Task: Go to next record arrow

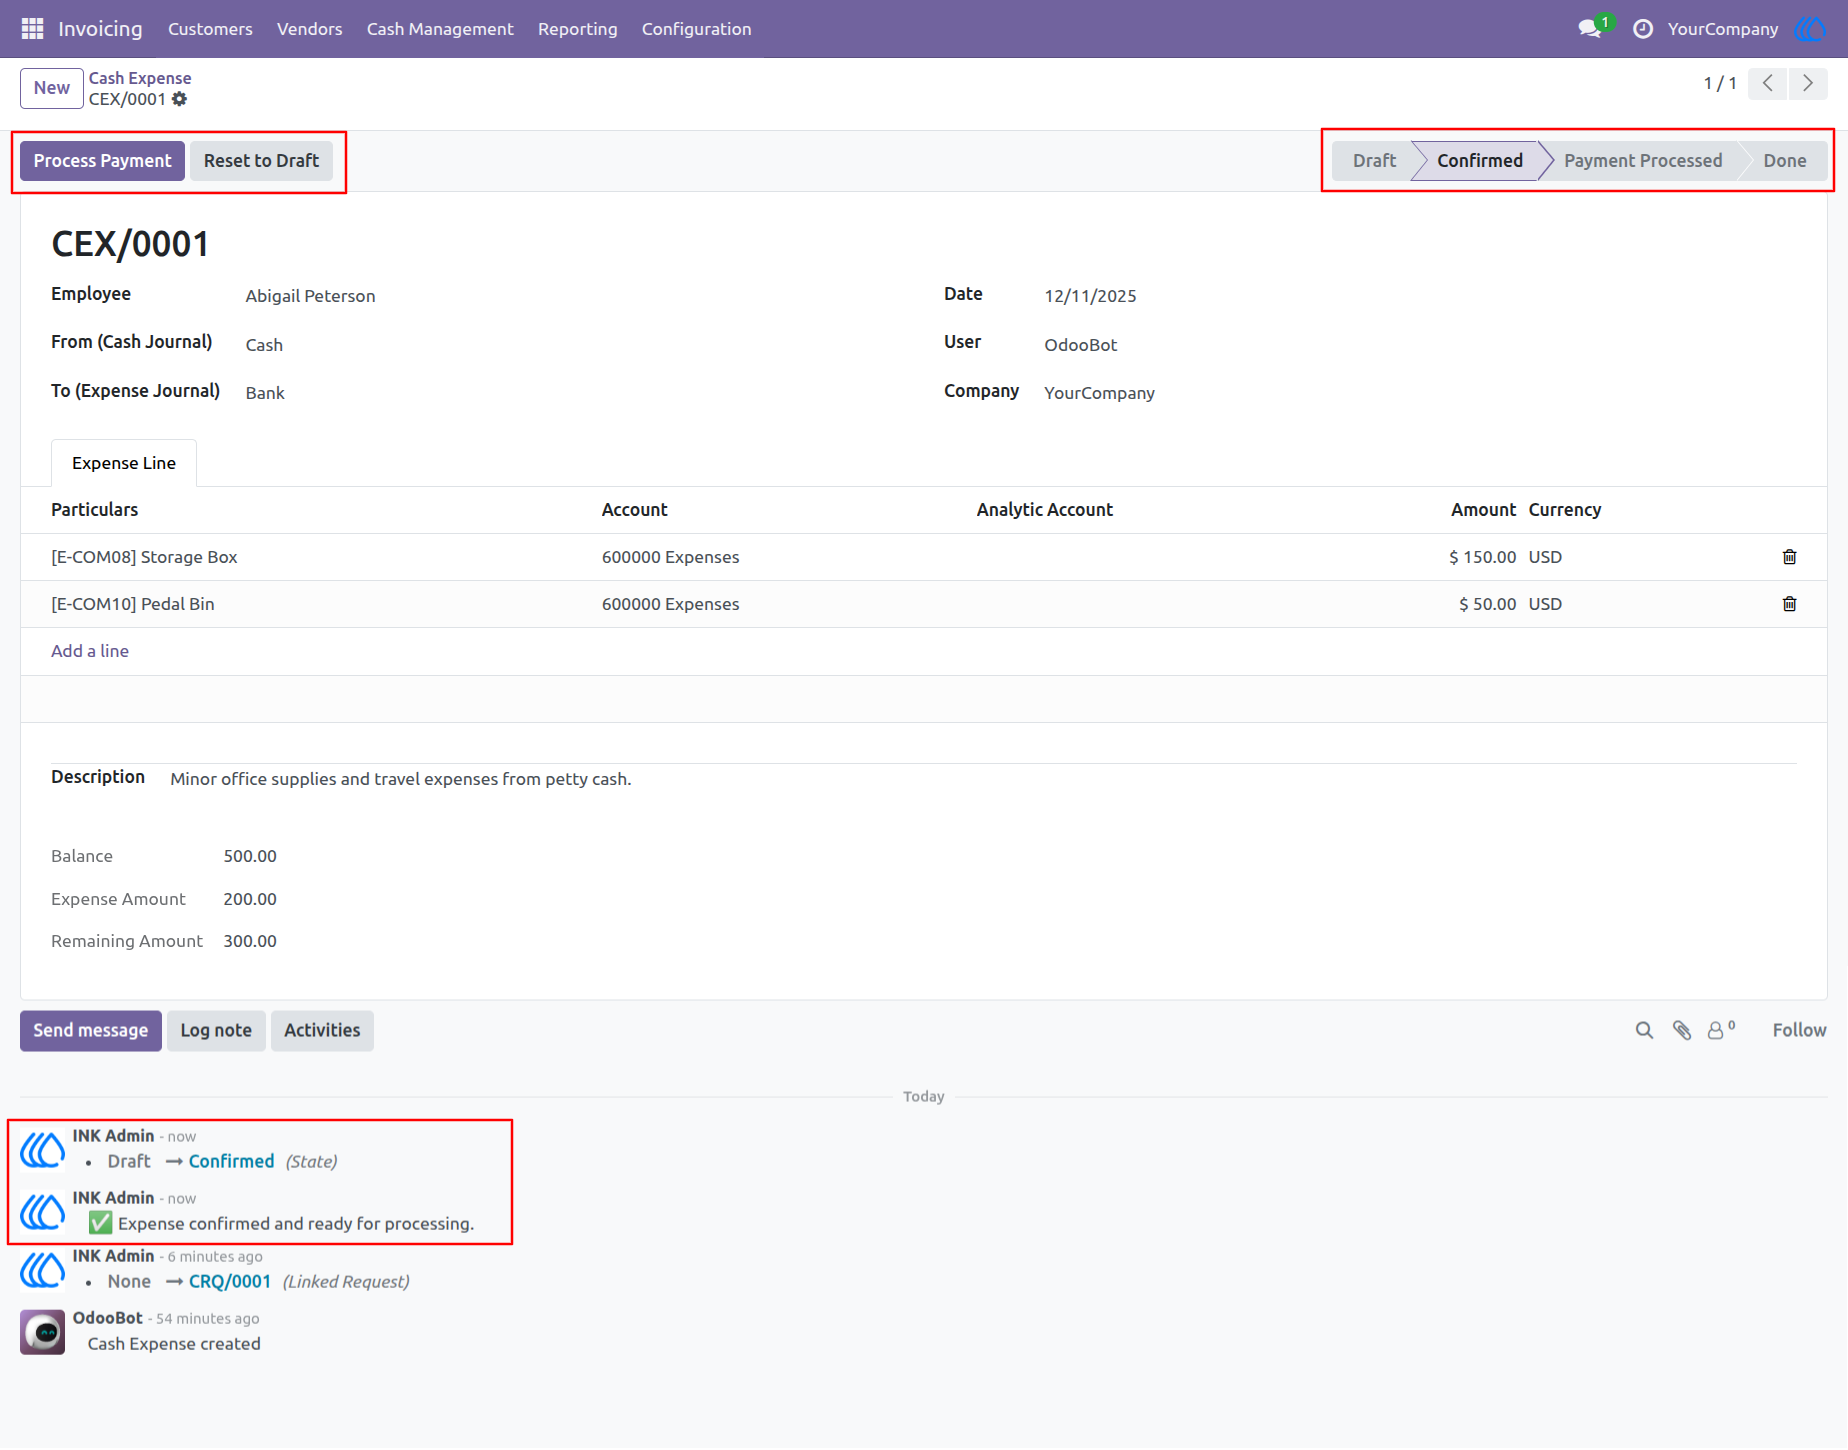Action: [1807, 83]
